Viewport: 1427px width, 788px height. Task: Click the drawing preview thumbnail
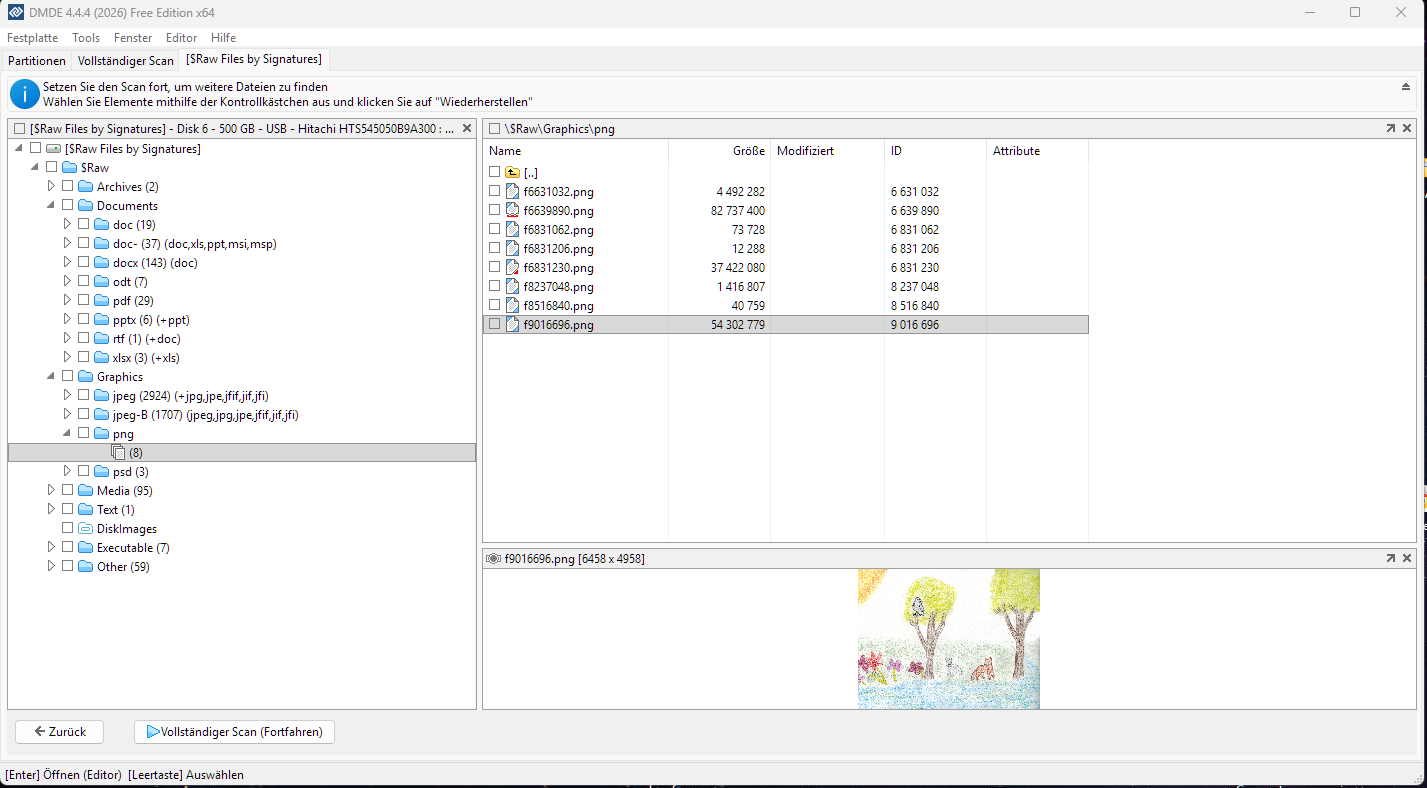(x=948, y=639)
